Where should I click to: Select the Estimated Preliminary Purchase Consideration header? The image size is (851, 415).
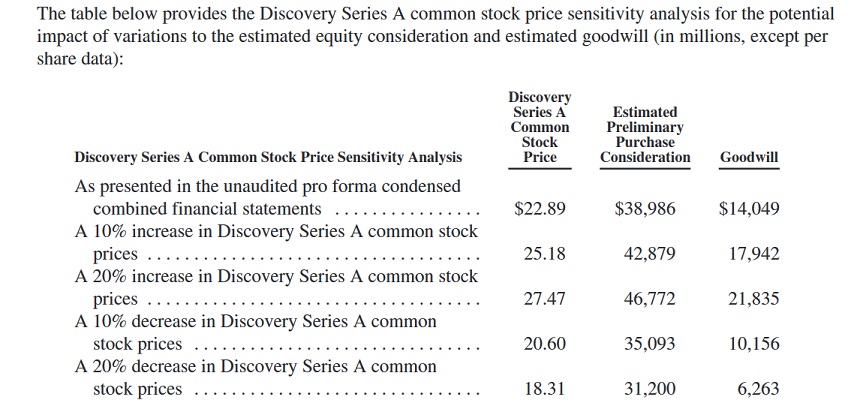[x=645, y=135]
